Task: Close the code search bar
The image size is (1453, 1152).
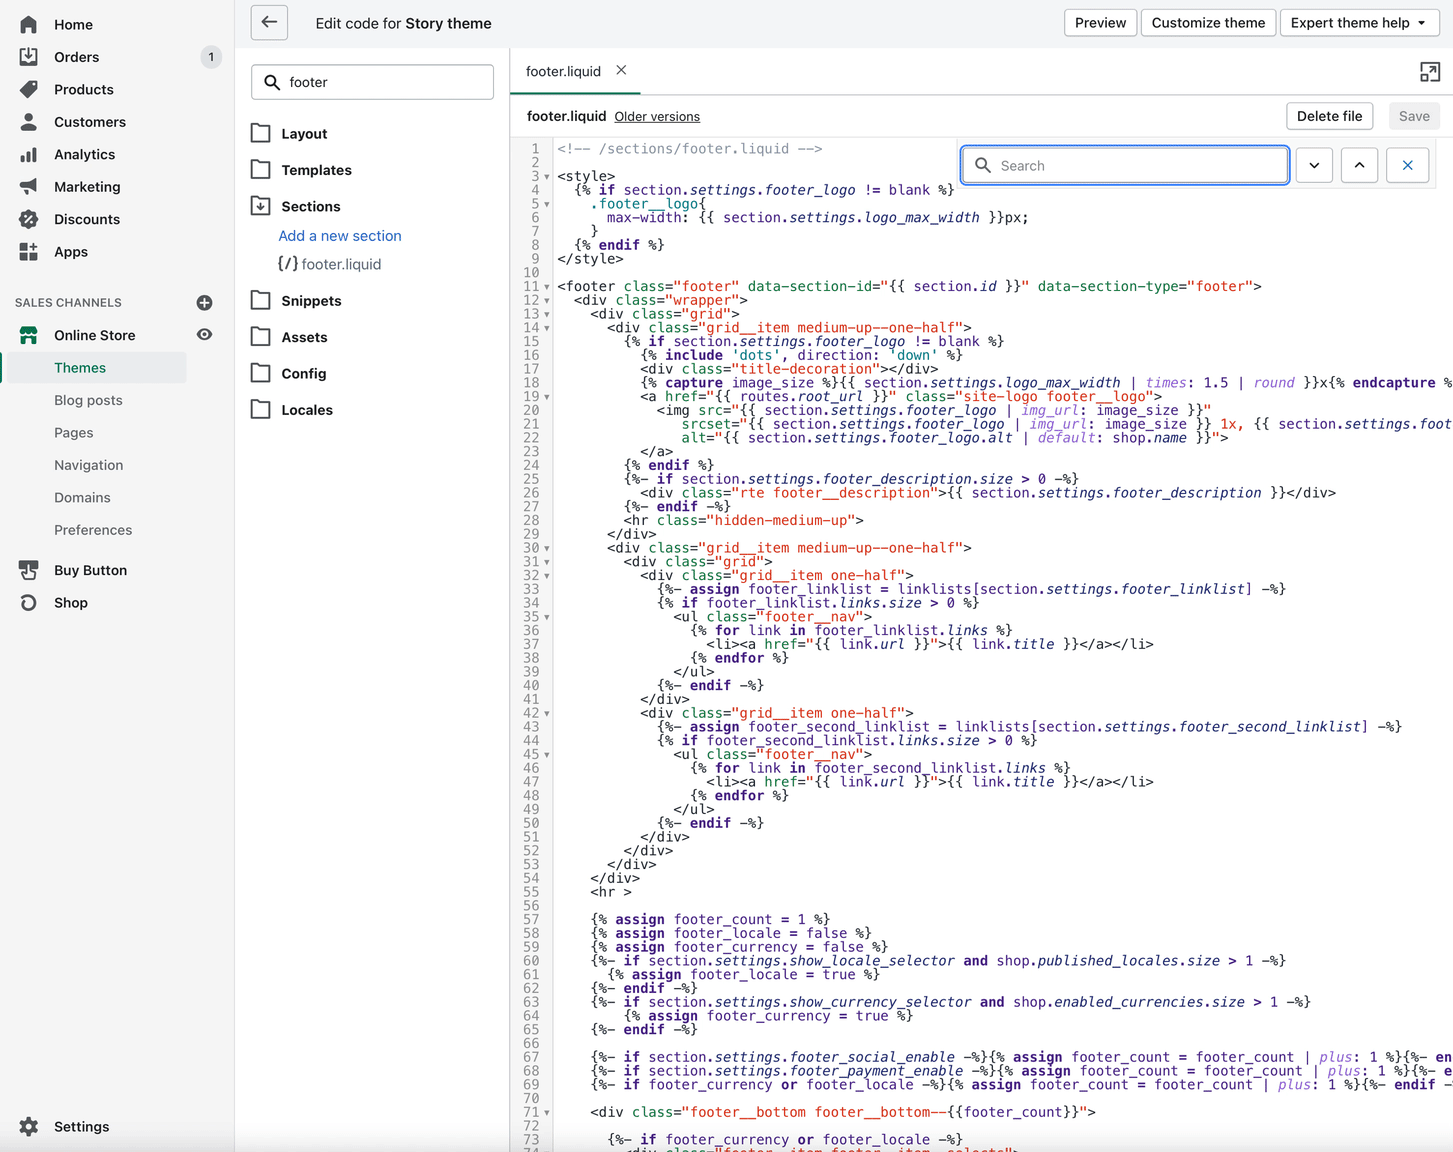Action: (1407, 165)
